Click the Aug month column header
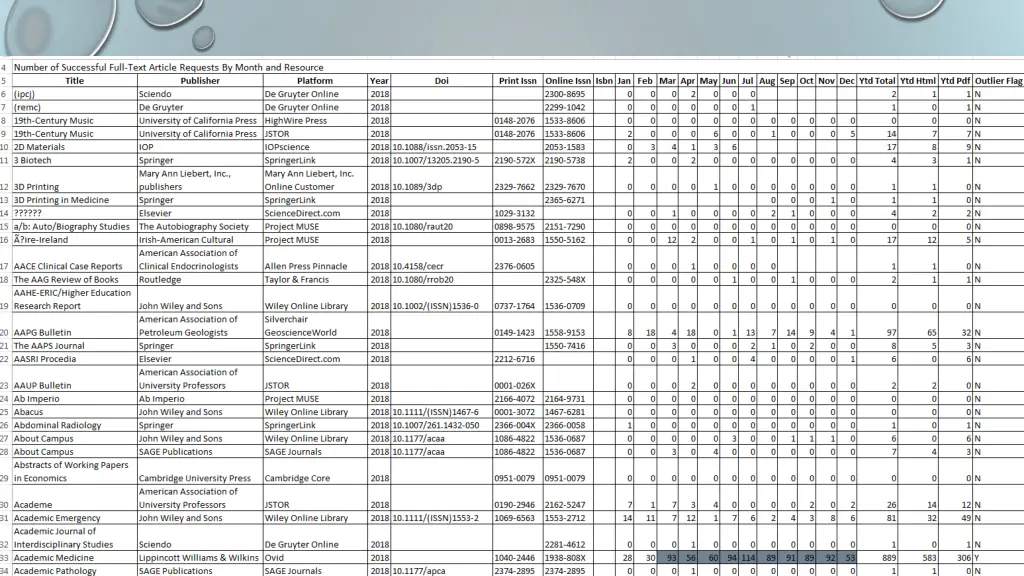 click(767, 81)
